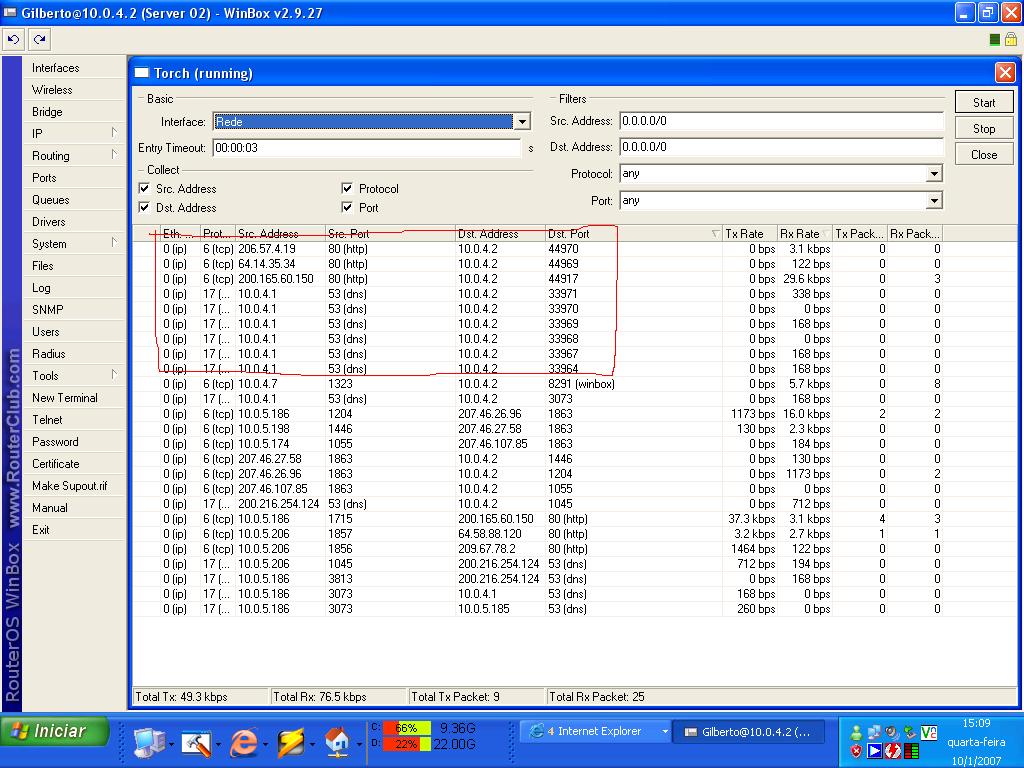Open the My Computer quick launch icon
The image size is (1024, 768).
(x=149, y=743)
